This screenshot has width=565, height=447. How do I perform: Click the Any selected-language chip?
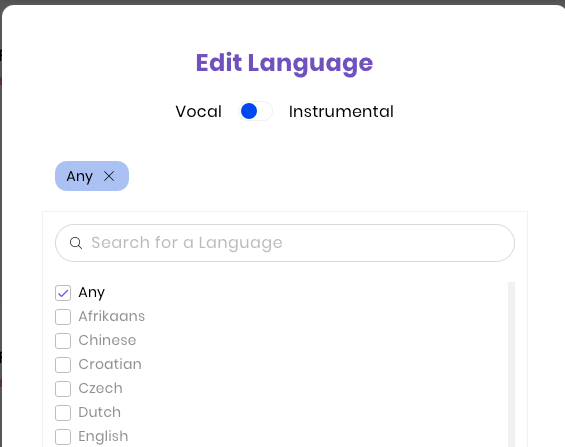[x=92, y=176]
